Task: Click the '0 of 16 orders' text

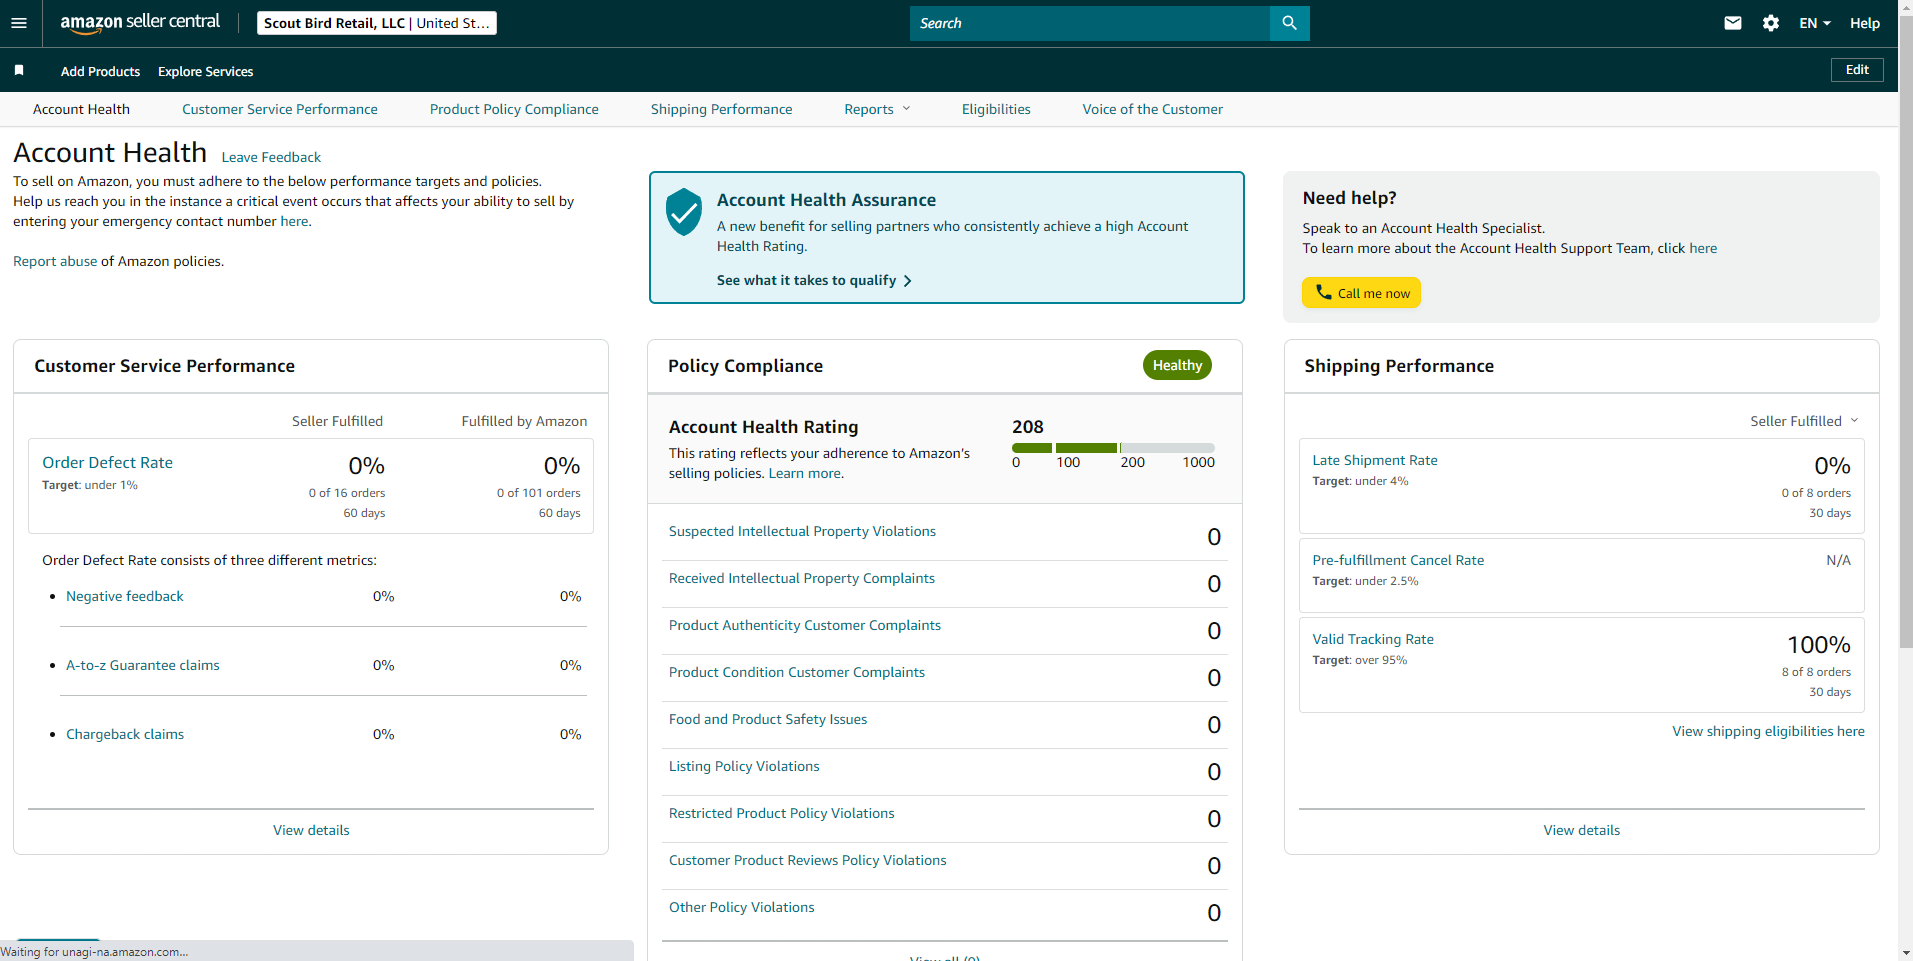Action: (347, 493)
